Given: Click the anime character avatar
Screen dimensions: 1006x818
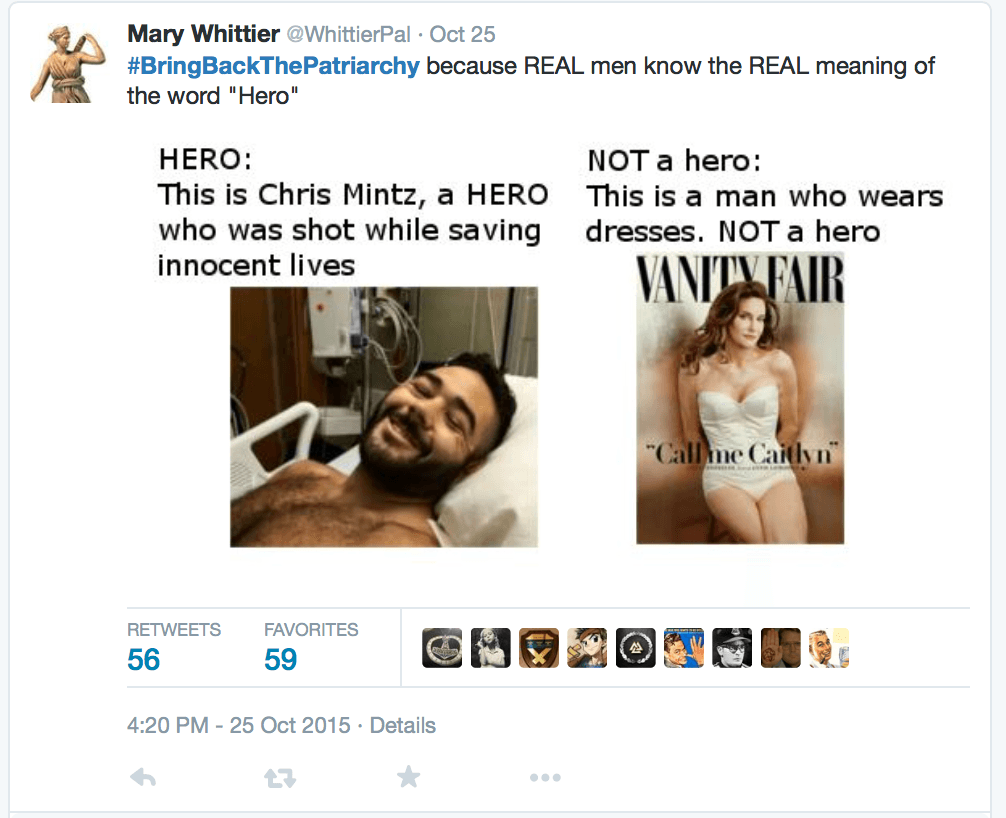Looking at the screenshot, I should [x=587, y=648].
